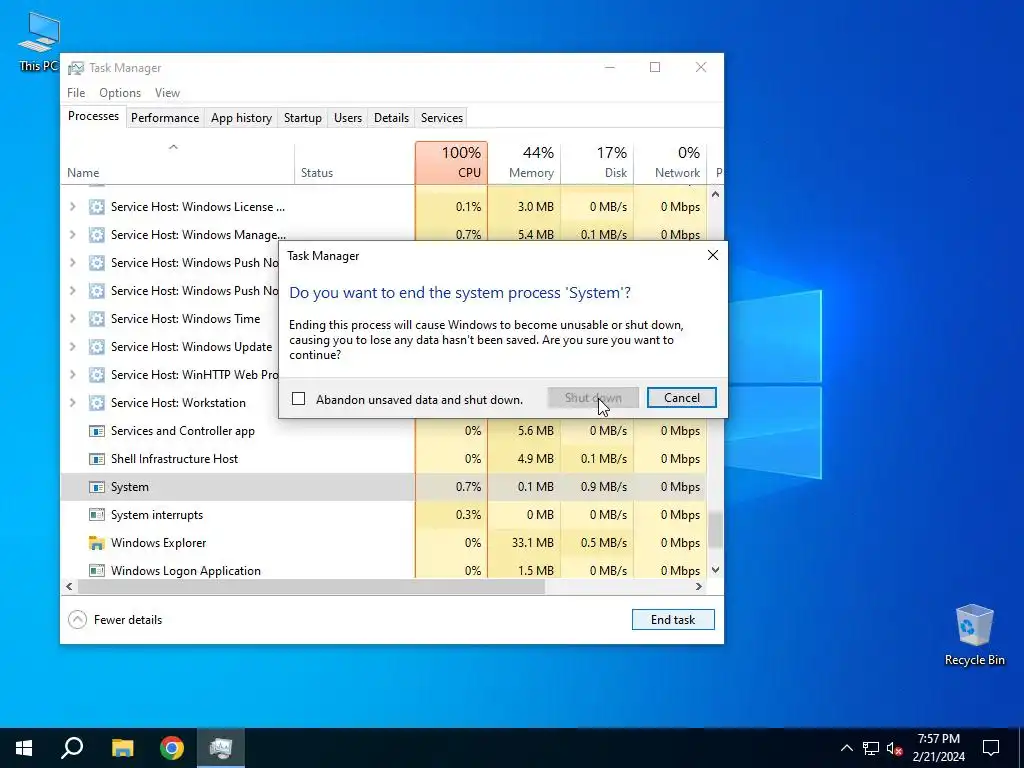Viewport: 1024px width, 768px height.
Task: Click the This PC desktop icon
Action: click(x=39, y=42)
